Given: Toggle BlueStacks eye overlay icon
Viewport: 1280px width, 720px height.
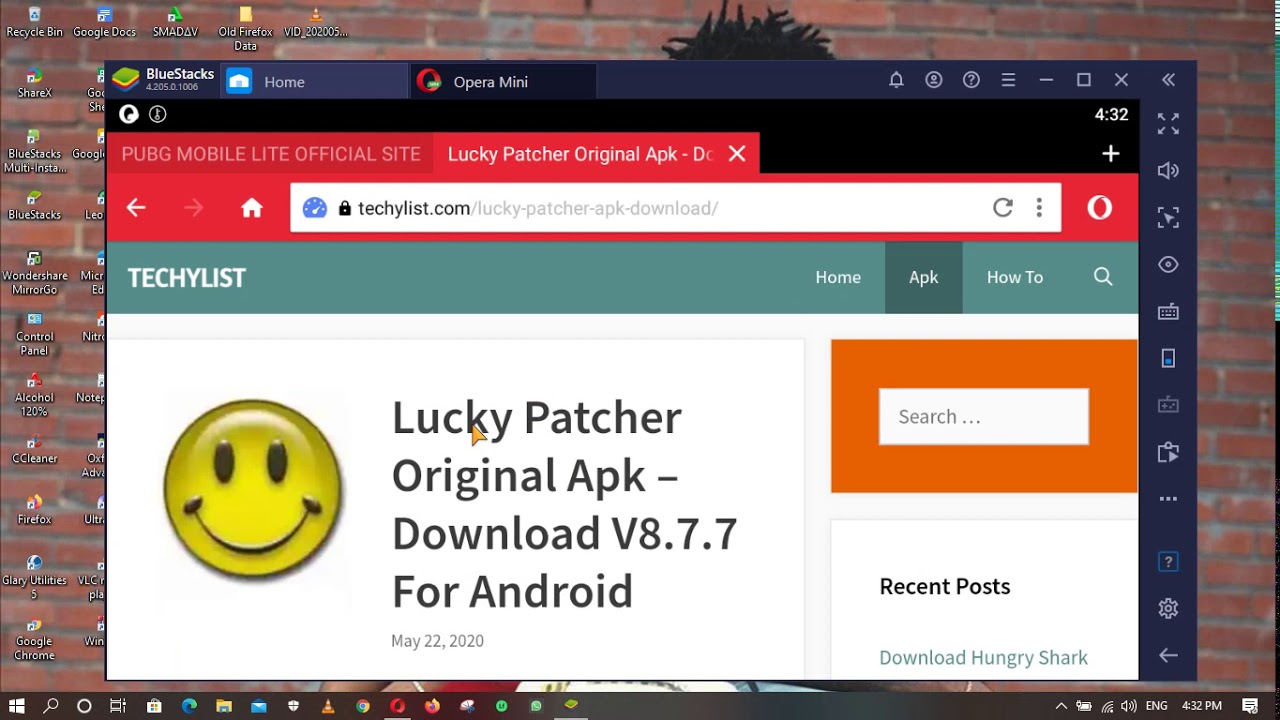Looking at the screenshot, I should tap(1168, 265).
